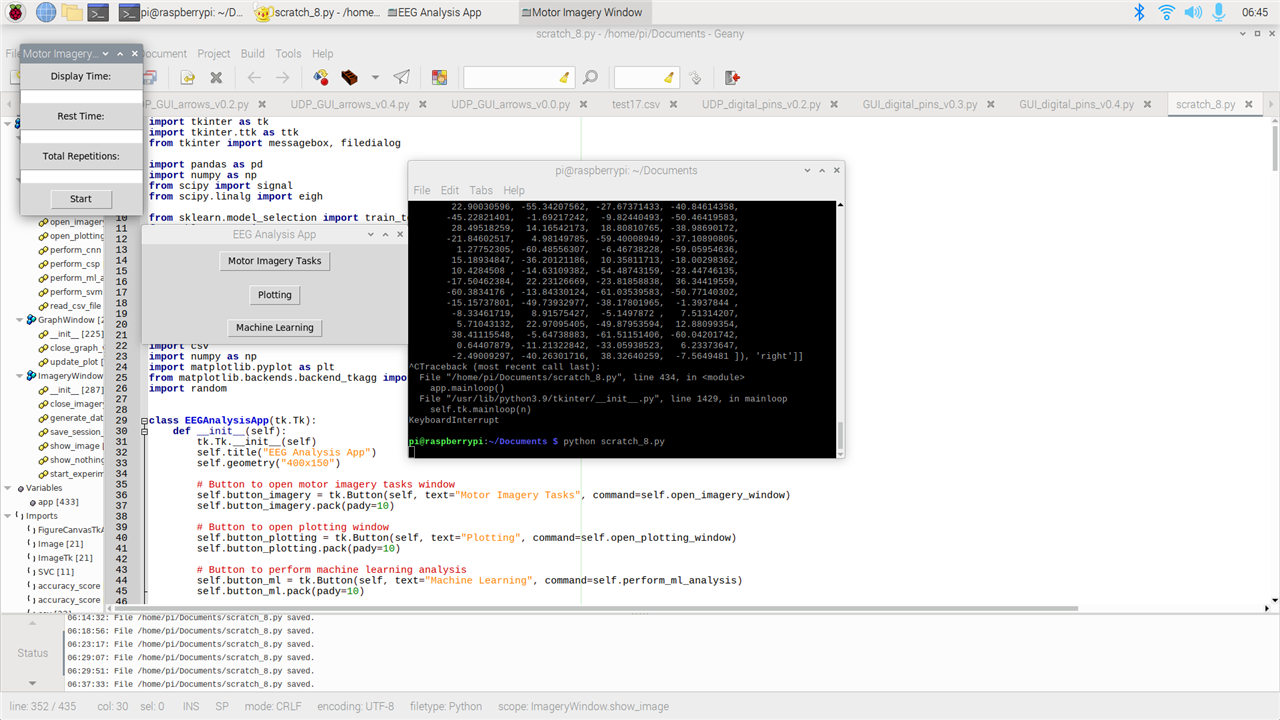Screen dimensions: 1280x720
Task: Collapse the Imports node in symbol tree
Action: click(9, 516)
